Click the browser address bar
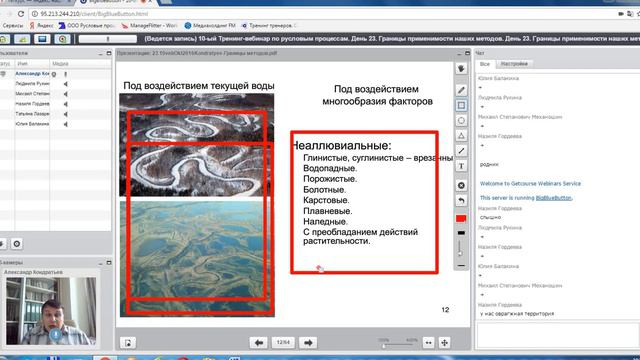Image resolution: width=640 pixels, height=360 pixels. [x=322, y=14]
